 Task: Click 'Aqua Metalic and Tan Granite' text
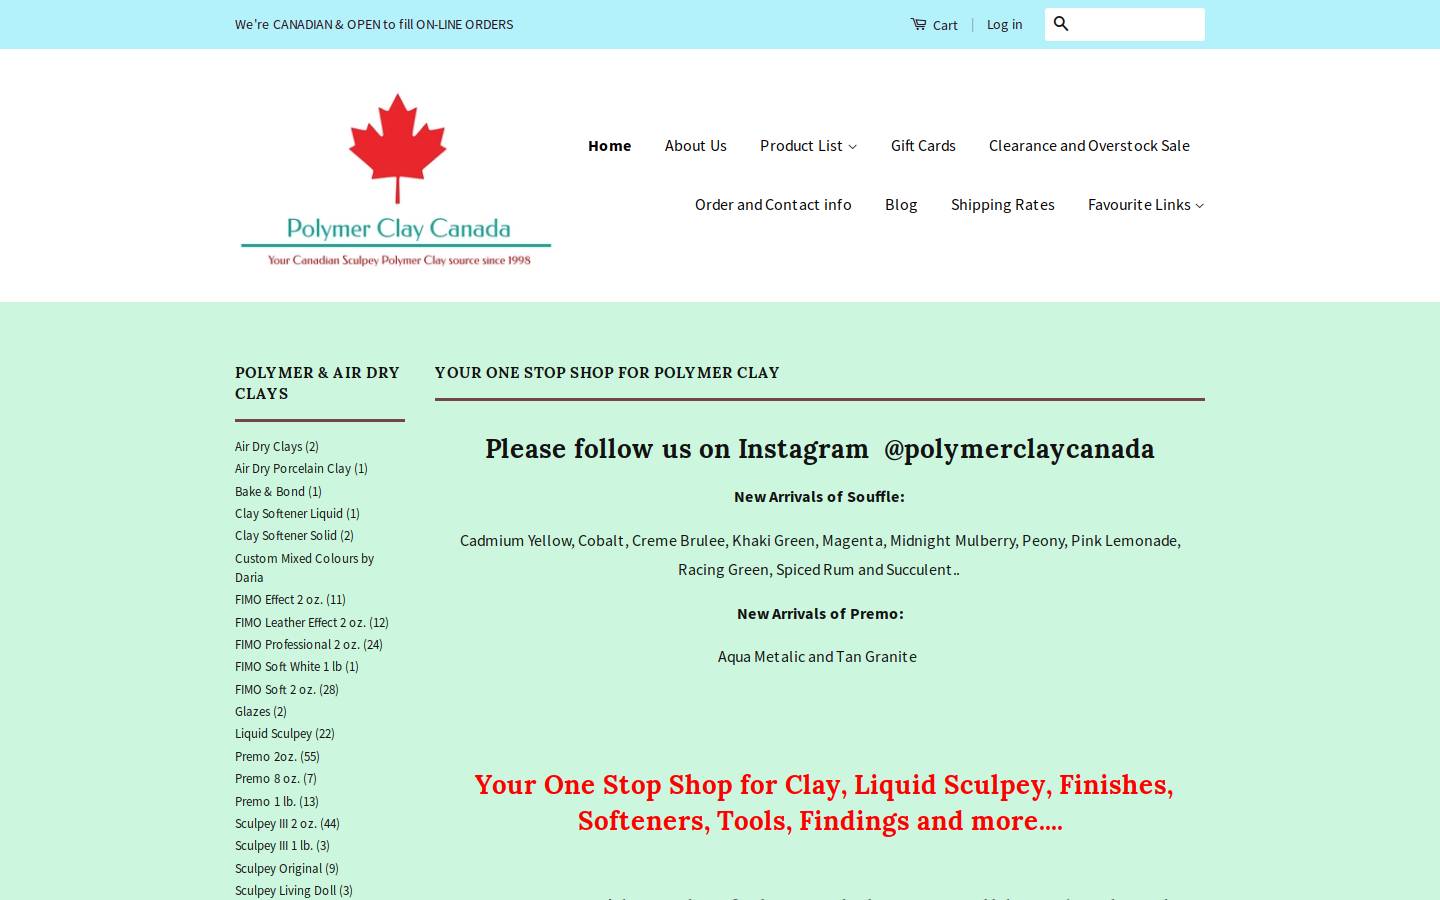[x=817, y=656]
